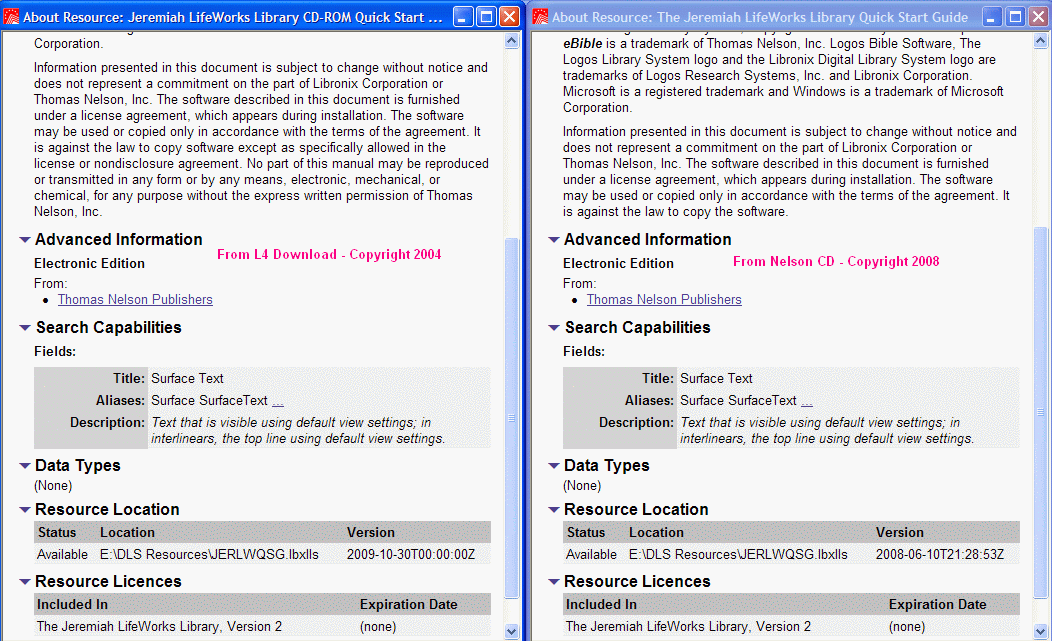
Task: Collapse Advanced Information in left window
Action: [x=25, y=240]
